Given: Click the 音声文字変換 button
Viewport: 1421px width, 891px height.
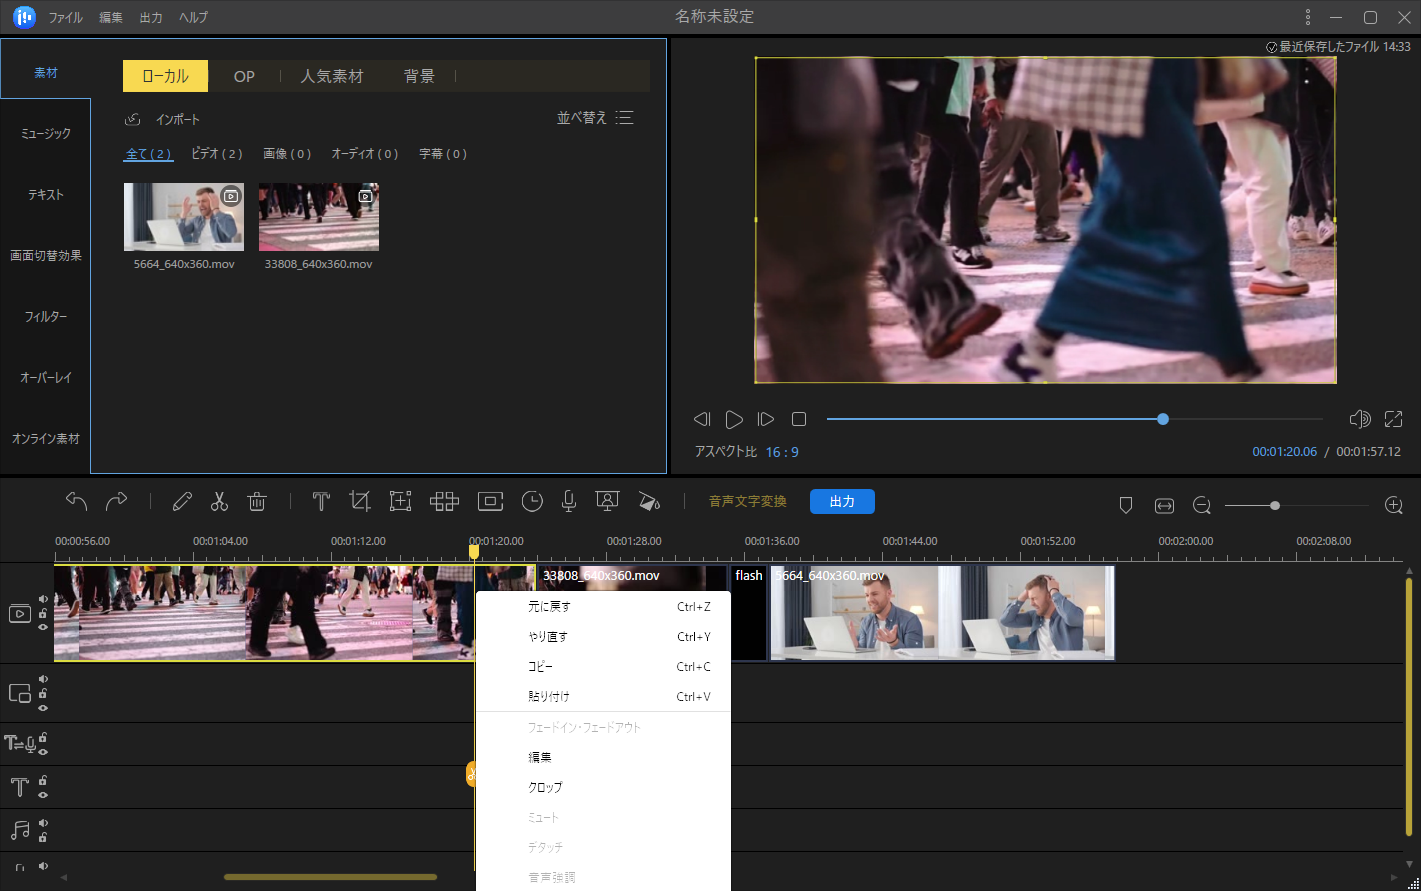Looking at the screenshot, I should (748, 501).
